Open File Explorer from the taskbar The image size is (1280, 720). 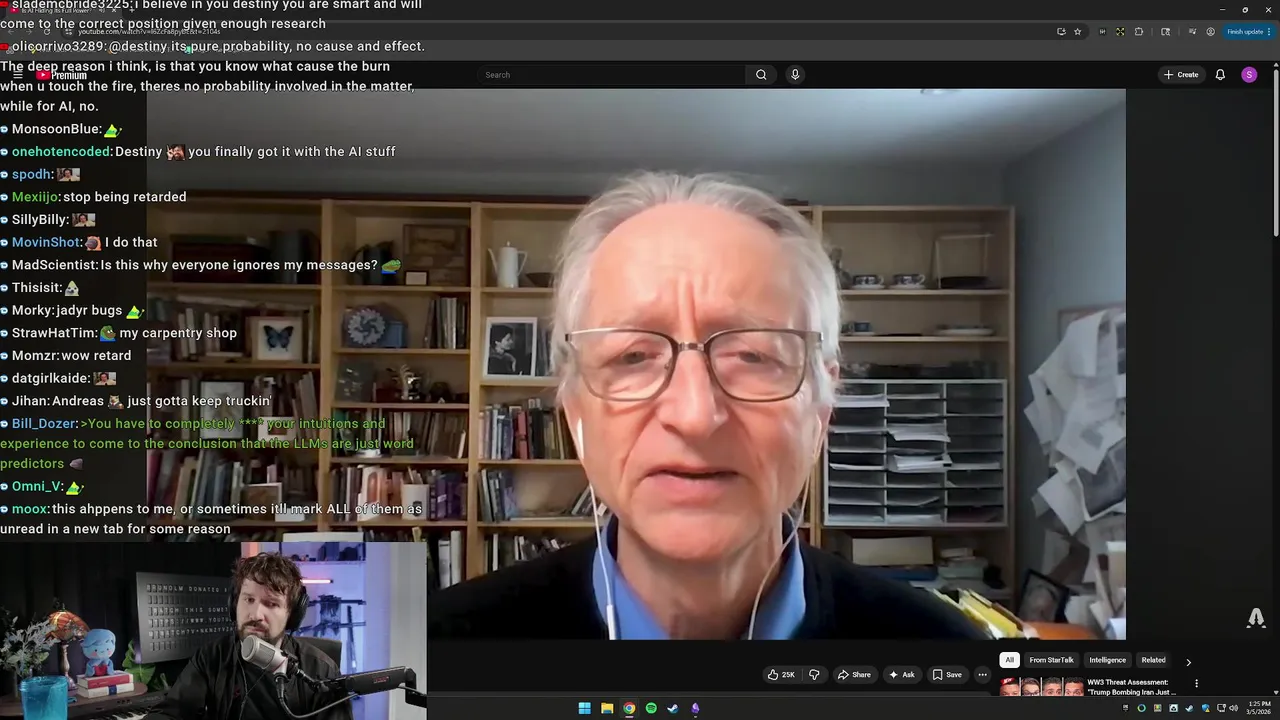click(607, 708)
